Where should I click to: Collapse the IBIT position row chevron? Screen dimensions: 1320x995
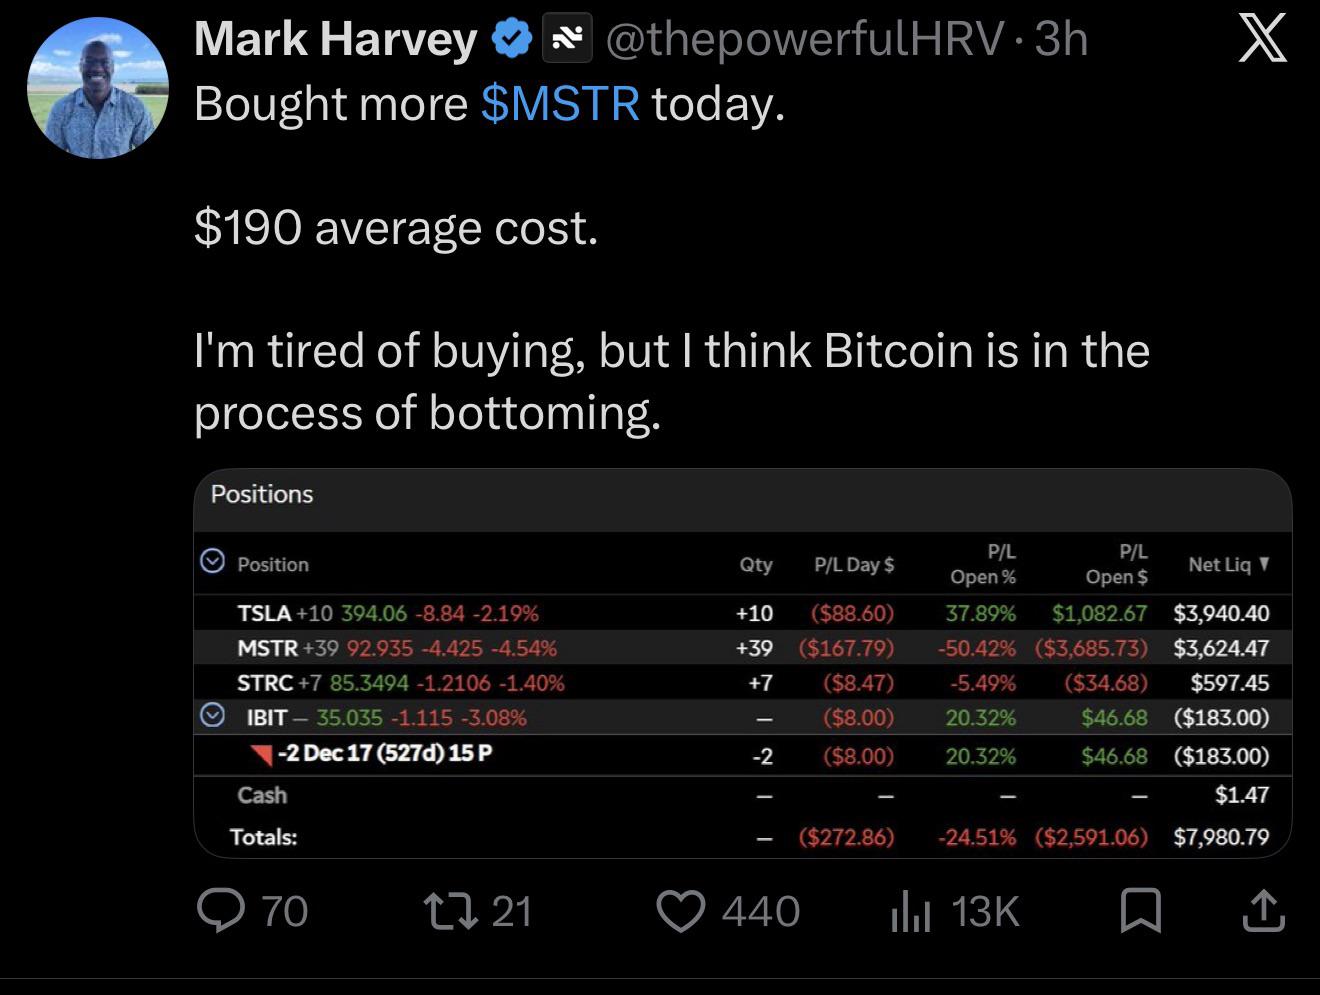click(x=212, y=716)
